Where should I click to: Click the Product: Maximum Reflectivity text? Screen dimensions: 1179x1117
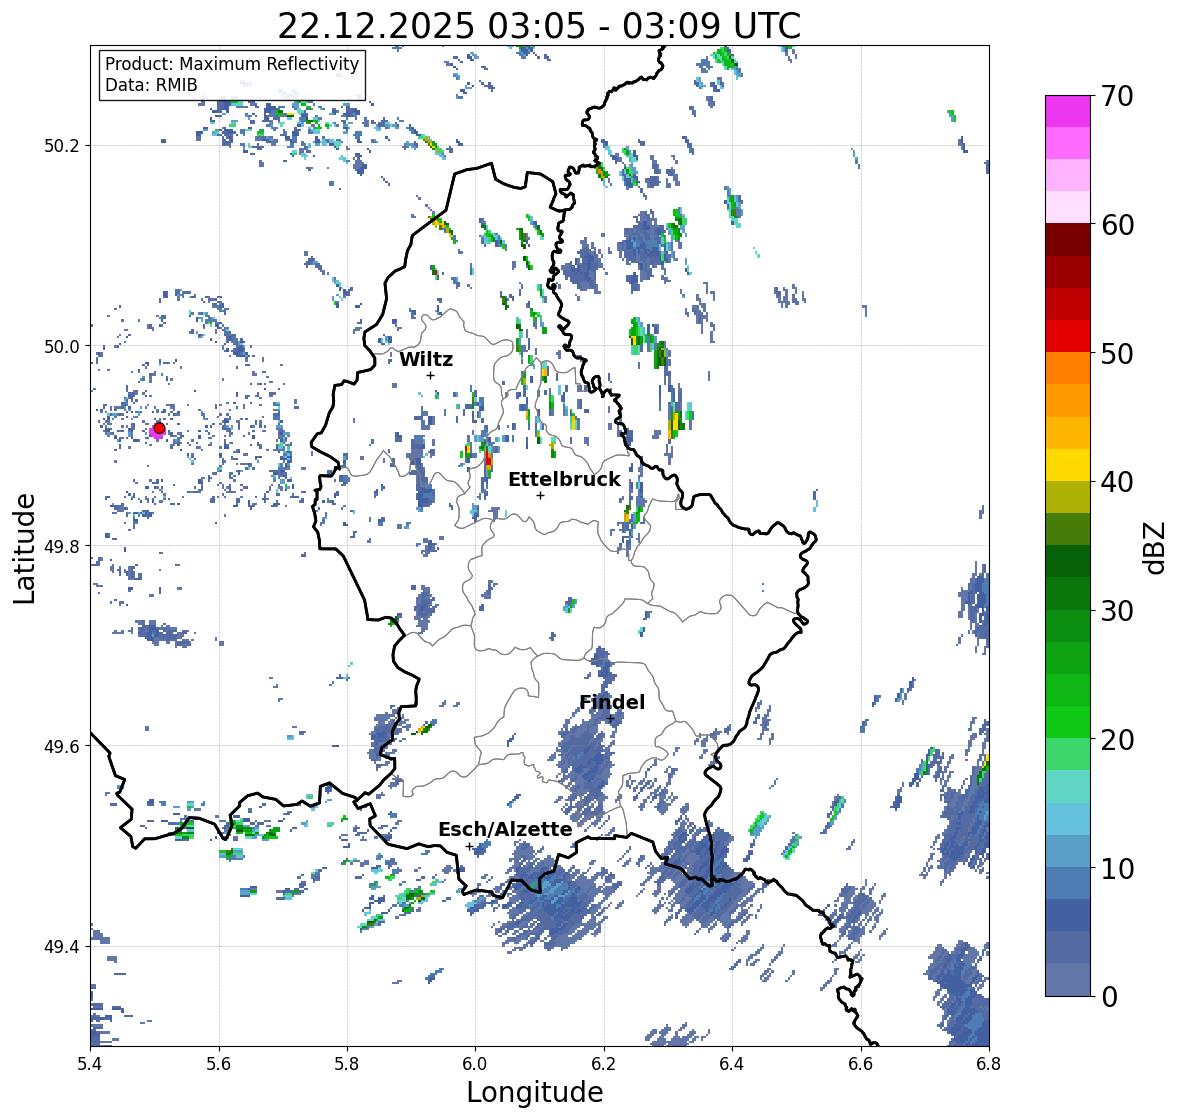coord(232,64)
